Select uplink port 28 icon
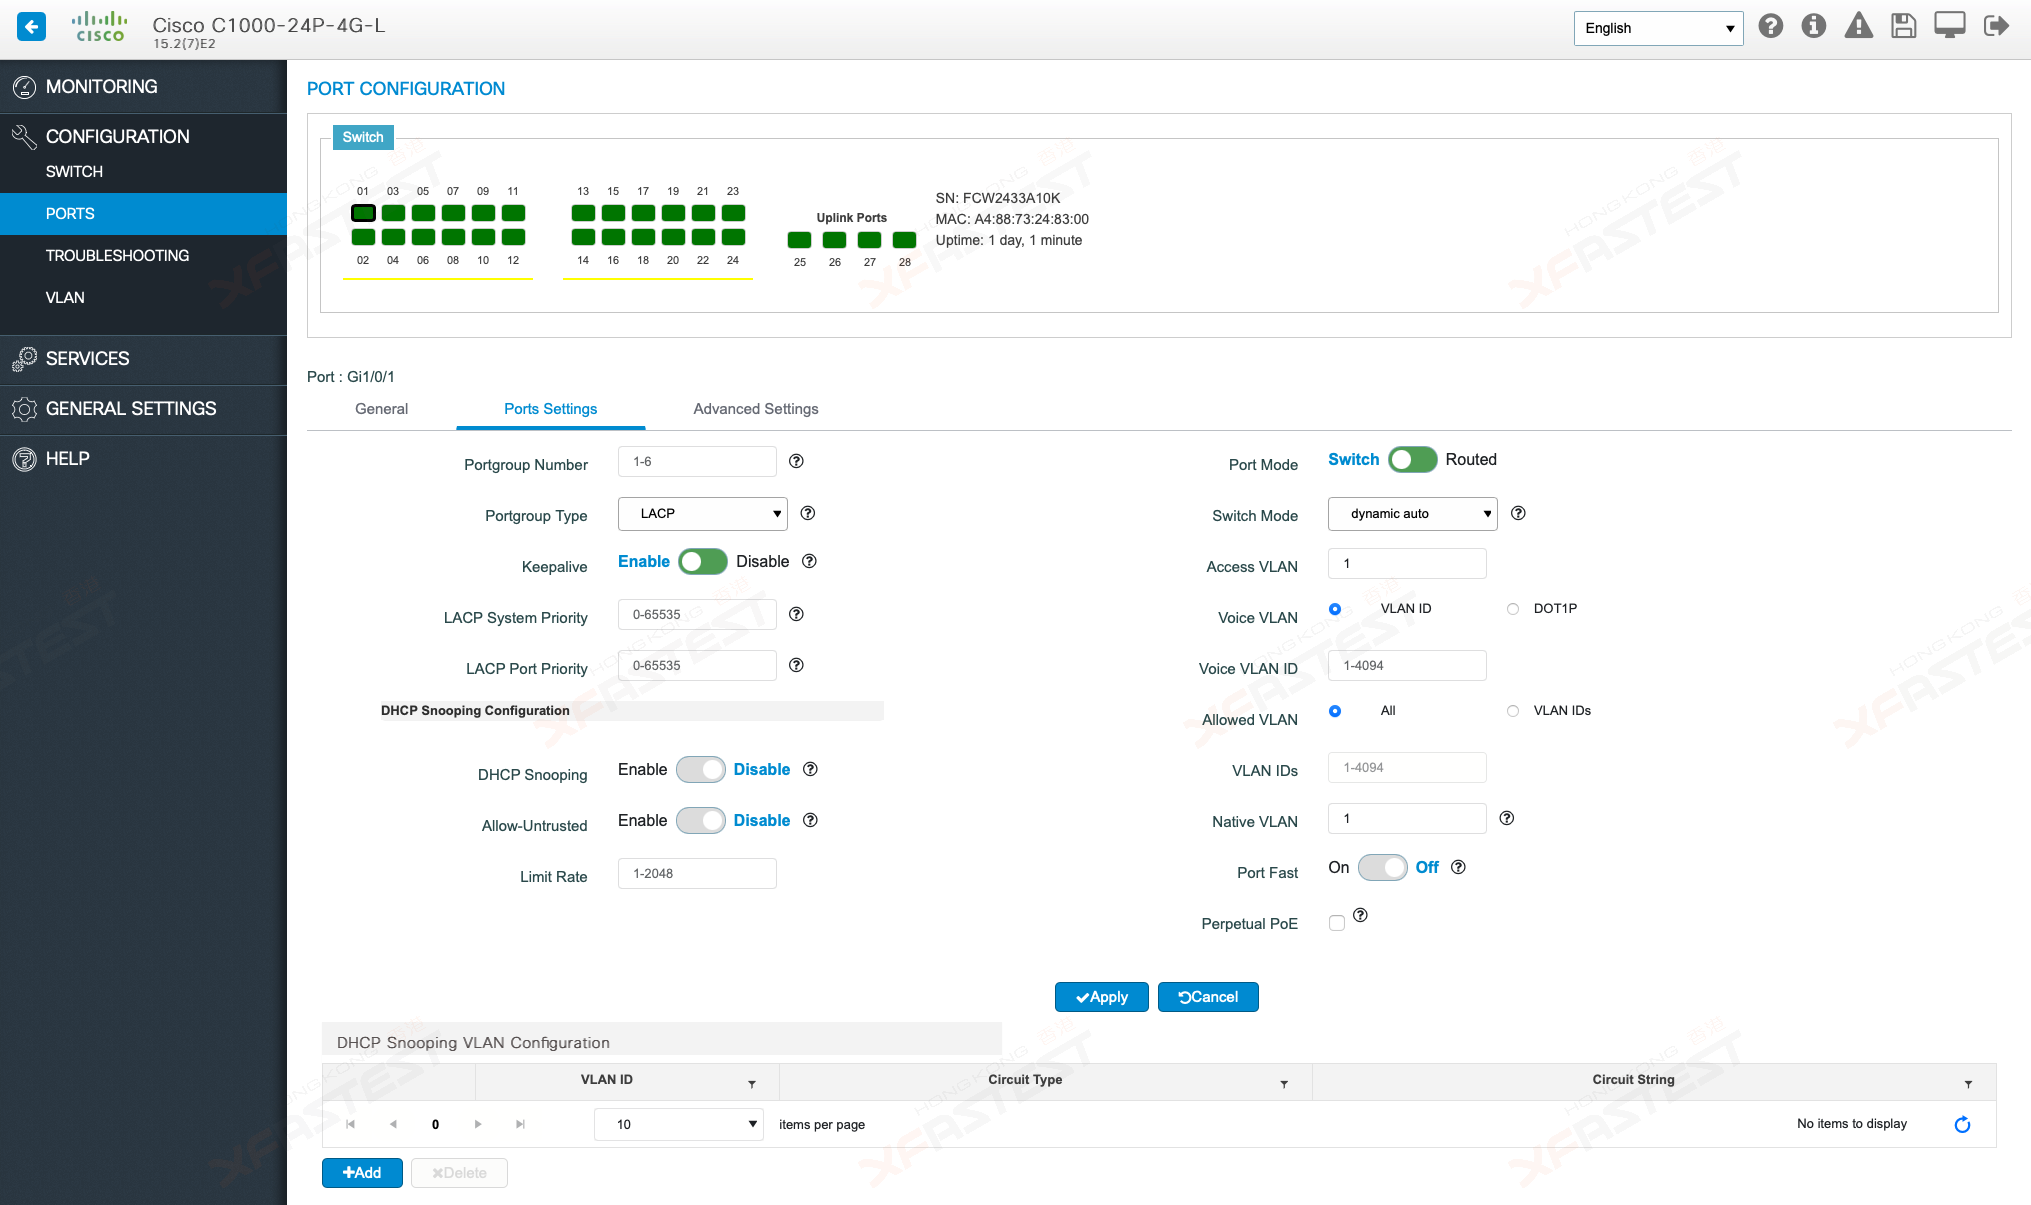 pos(904,240)
